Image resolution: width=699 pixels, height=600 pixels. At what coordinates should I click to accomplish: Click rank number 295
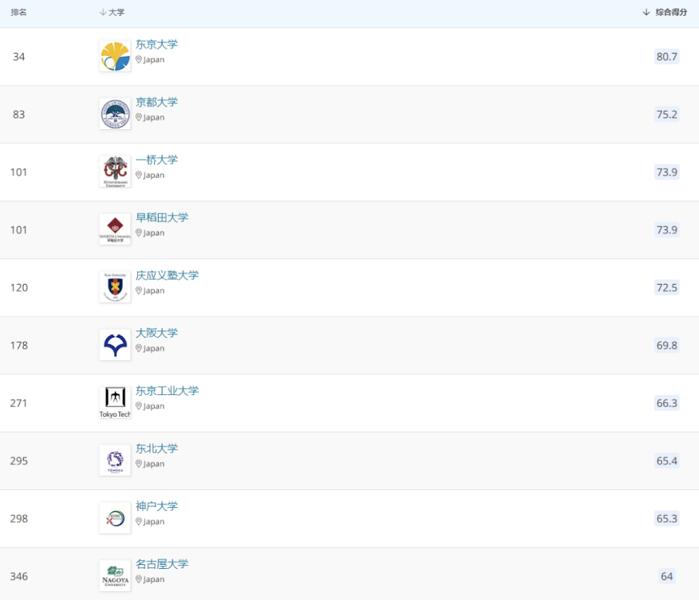(19, 461)
